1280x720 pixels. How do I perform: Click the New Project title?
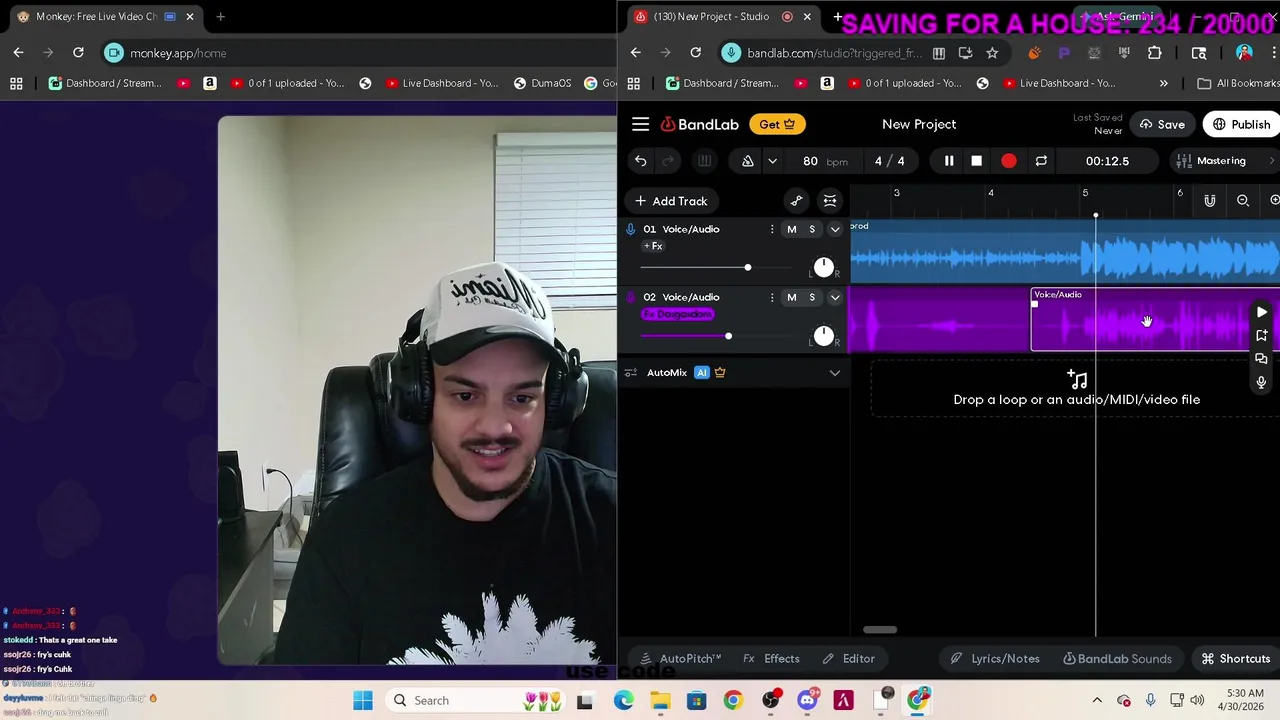click(x=919, y=124)
